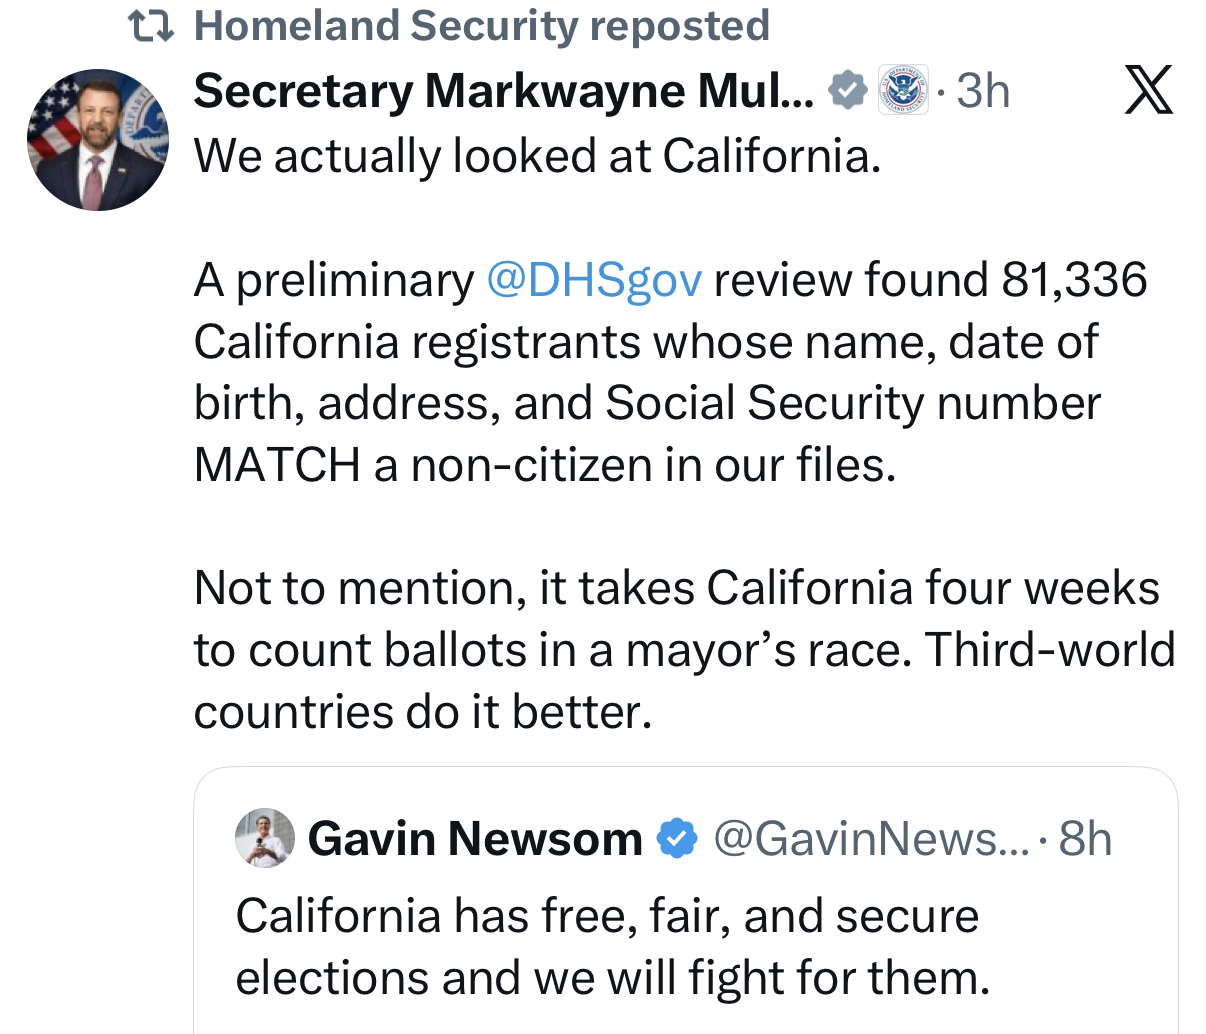Click the 81,336 figure in the post

pos(1074,280)
